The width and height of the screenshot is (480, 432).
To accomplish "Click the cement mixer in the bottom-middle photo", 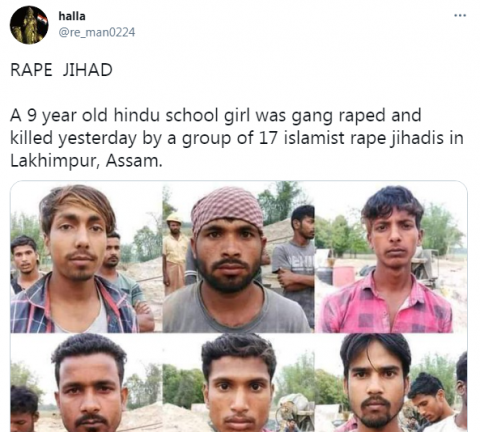I will coord(295,412).
